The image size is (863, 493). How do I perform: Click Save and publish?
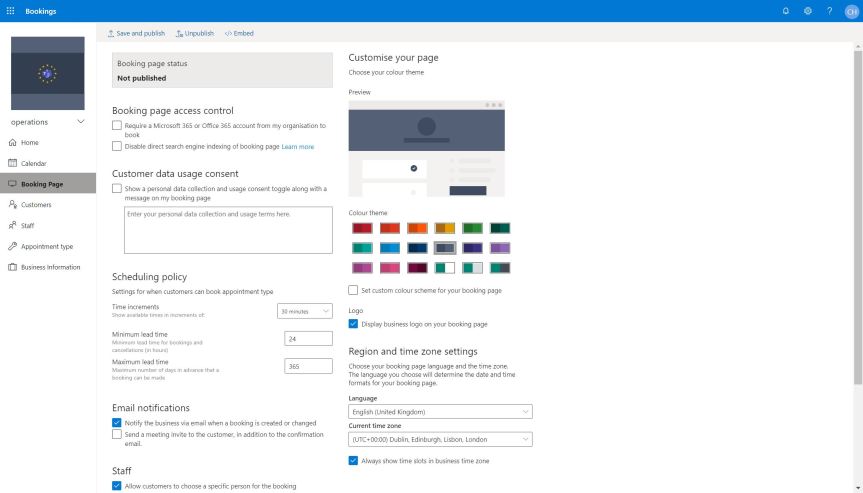coord(136,33)
